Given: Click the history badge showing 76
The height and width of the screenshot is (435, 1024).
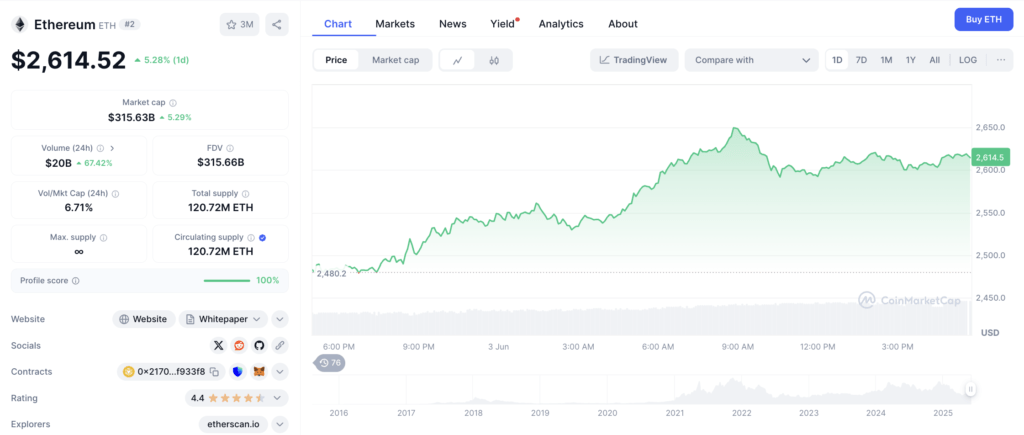Looking at the screenshot, I should pyautogui.click(x=330, y=363).
